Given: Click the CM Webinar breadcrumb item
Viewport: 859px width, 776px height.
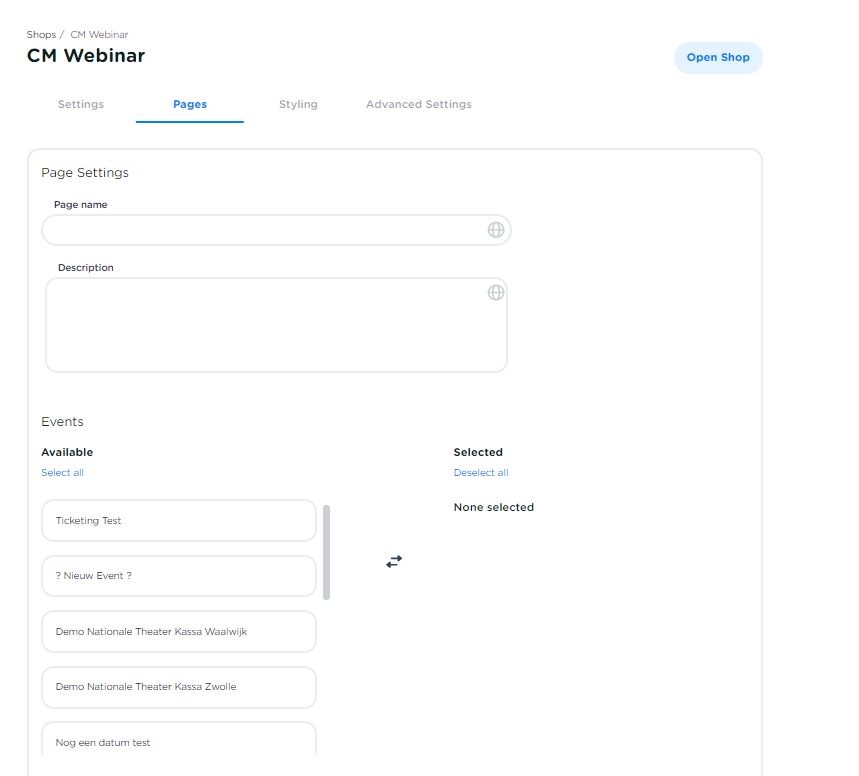Looking at the screenshot, I should point(99,35).
